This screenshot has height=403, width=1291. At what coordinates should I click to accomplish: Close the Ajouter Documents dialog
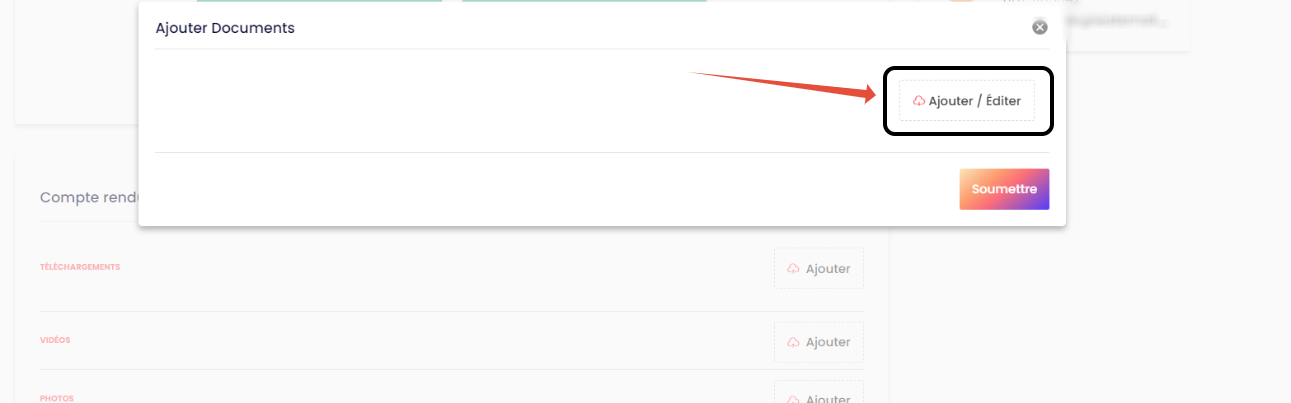coord(1040,27)
